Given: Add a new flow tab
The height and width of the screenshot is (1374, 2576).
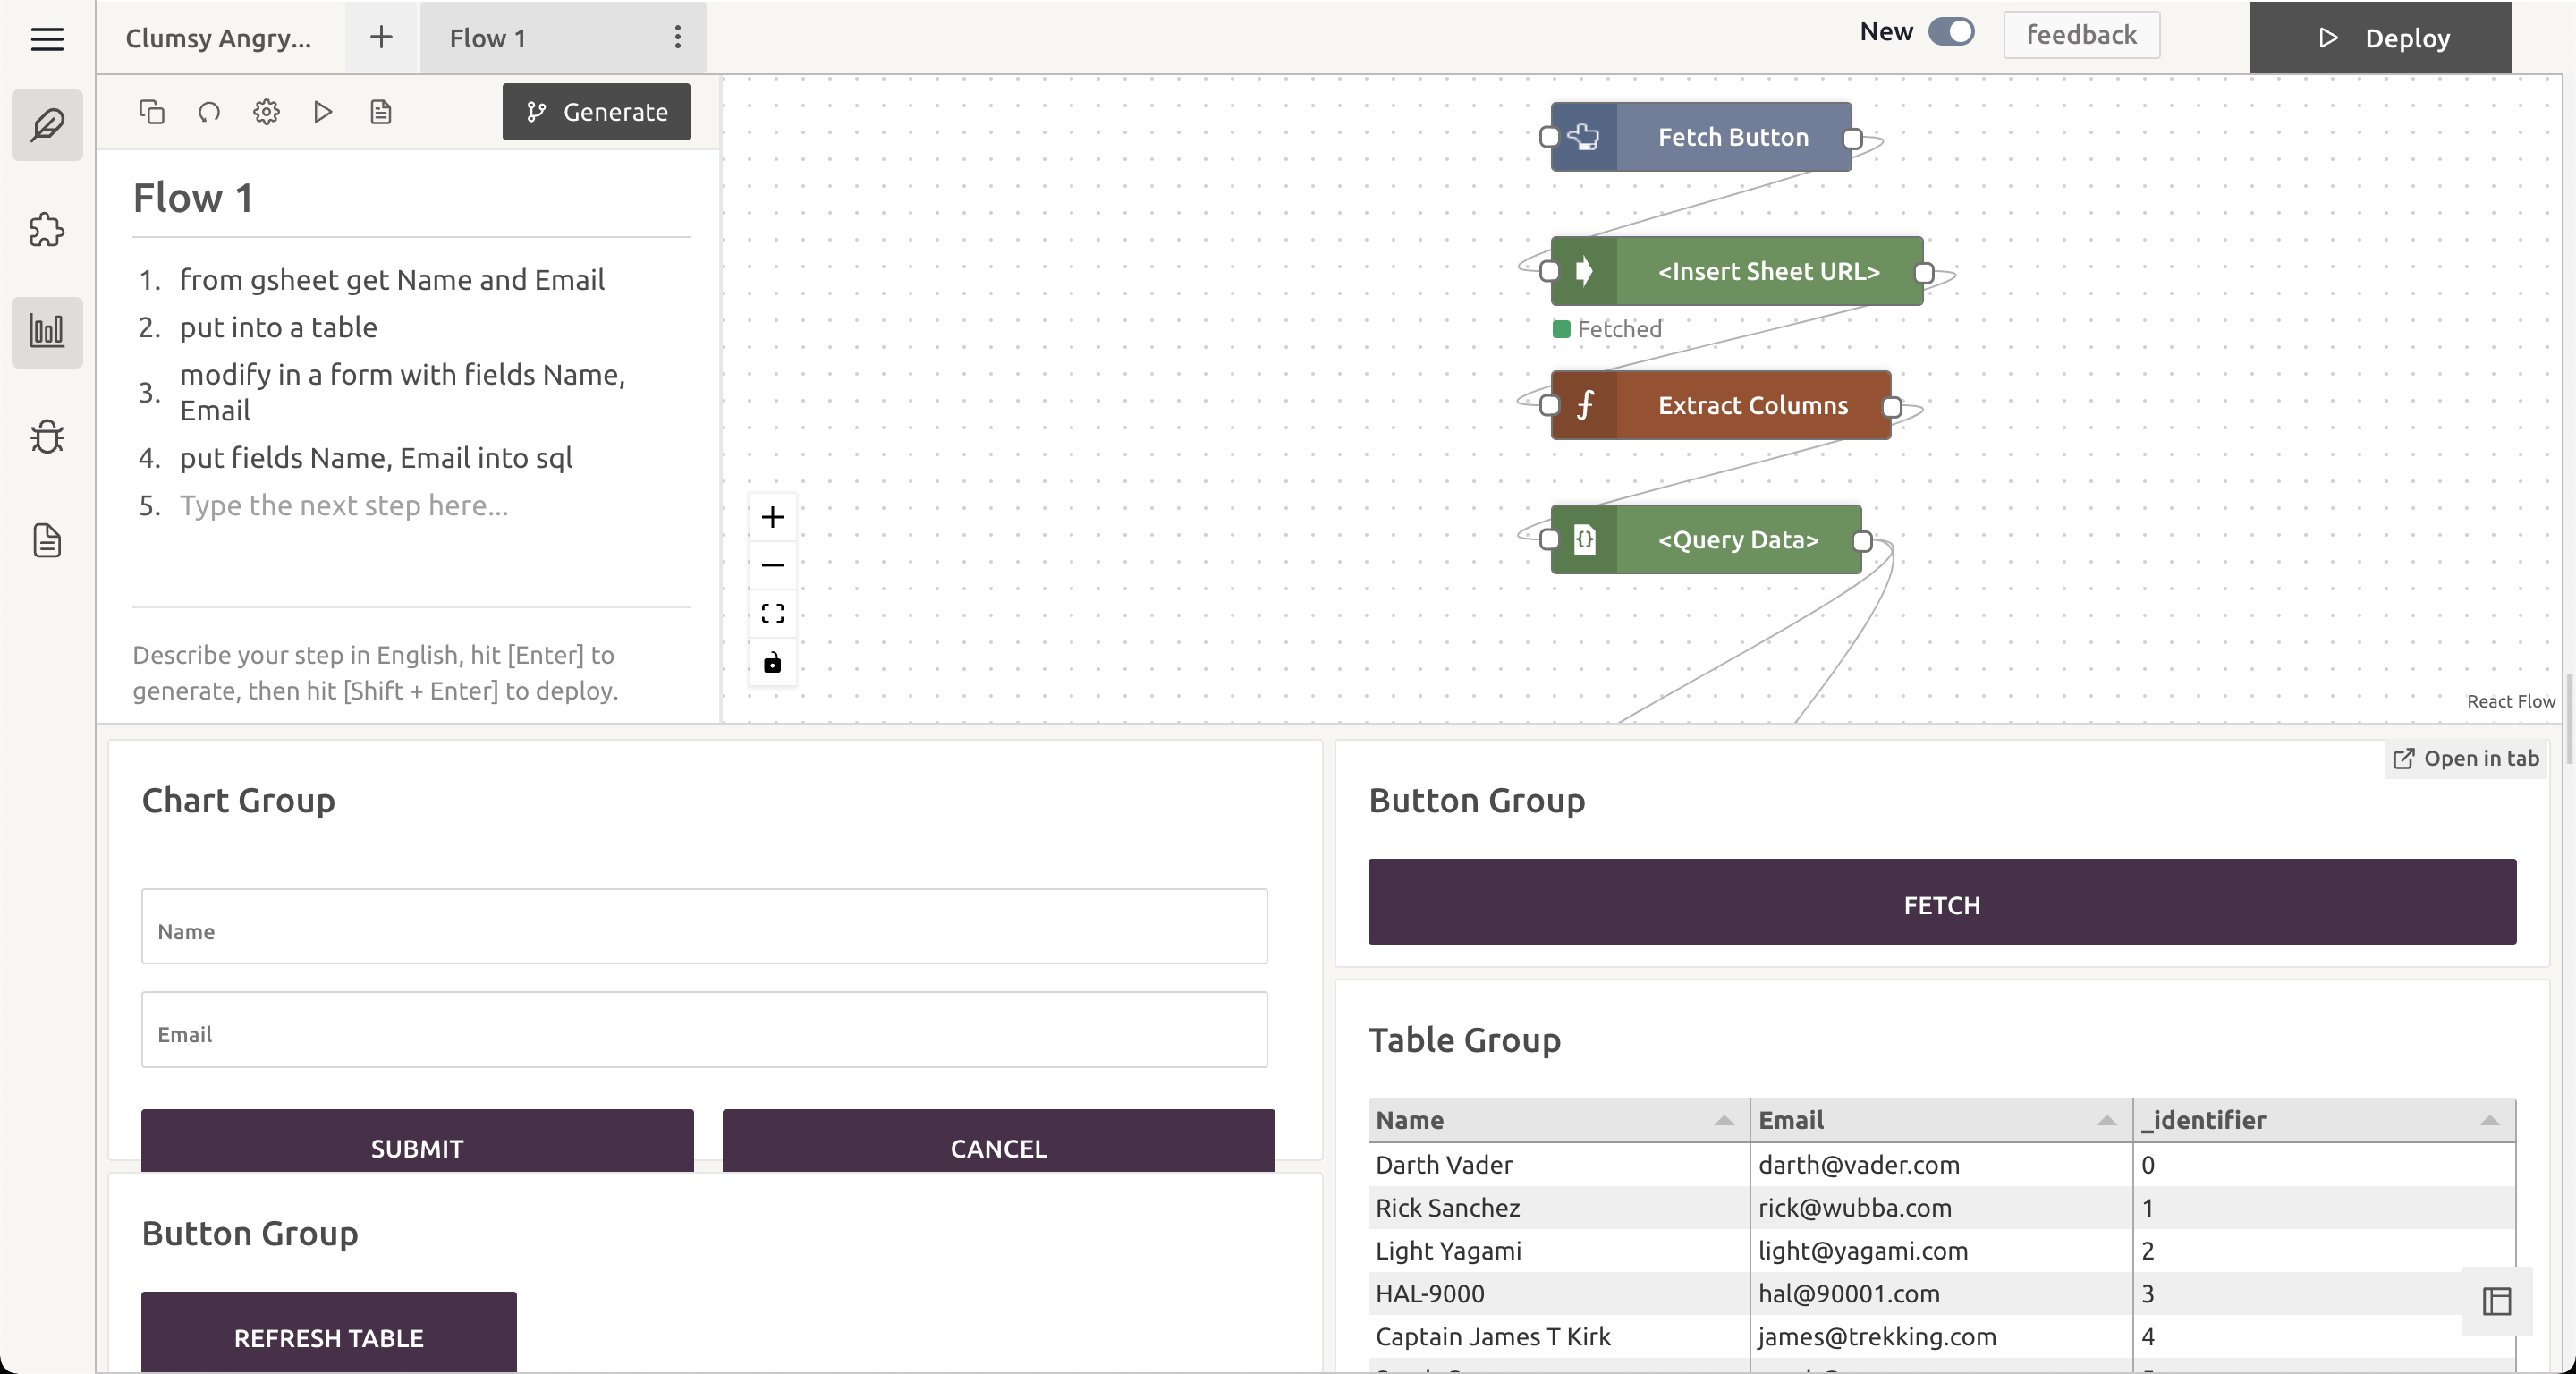Looking at the screenshot, I should point(381,38).
